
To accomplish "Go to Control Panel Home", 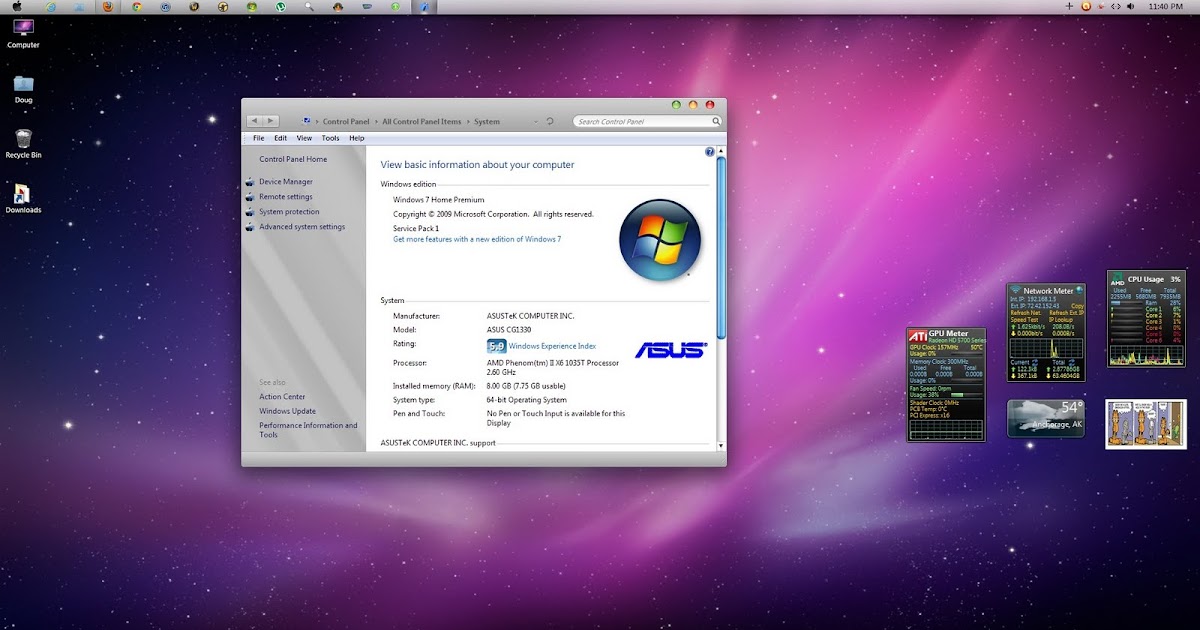I will click(293, 159).
